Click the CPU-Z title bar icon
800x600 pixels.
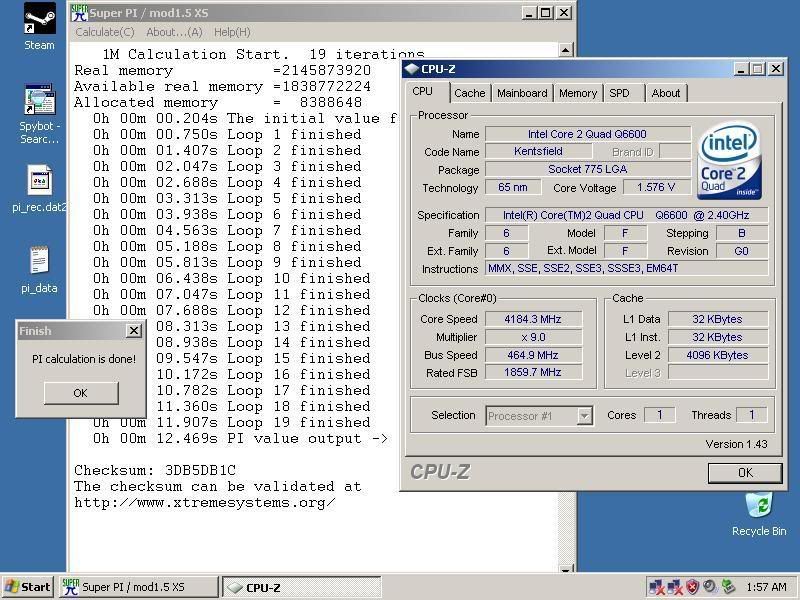[x=412, y=69]
